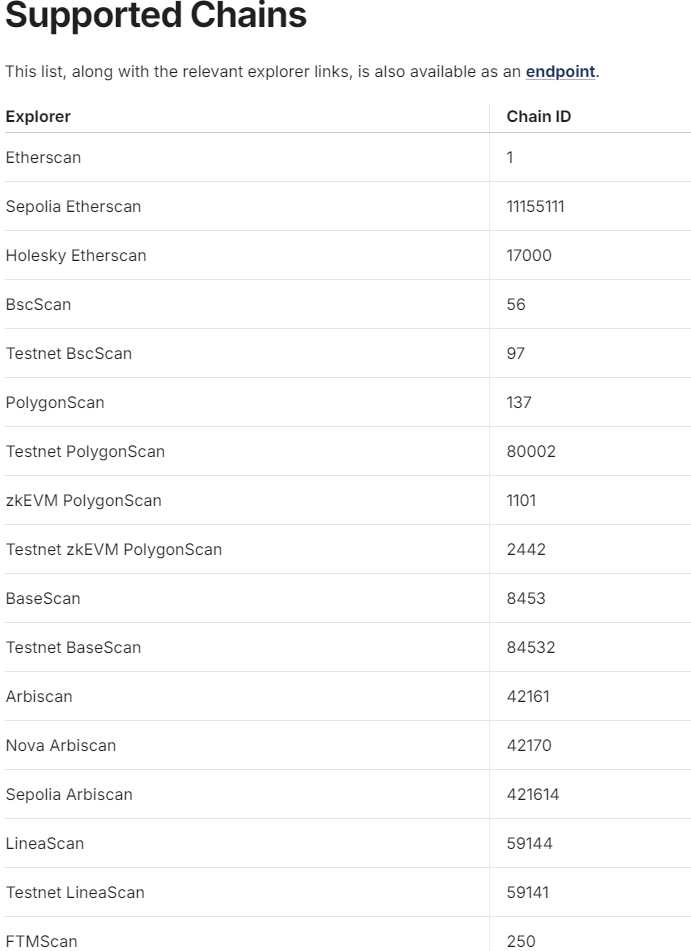Click the Chain ID column header
This screenshot has width=691, height=951.
click(538, 117)
